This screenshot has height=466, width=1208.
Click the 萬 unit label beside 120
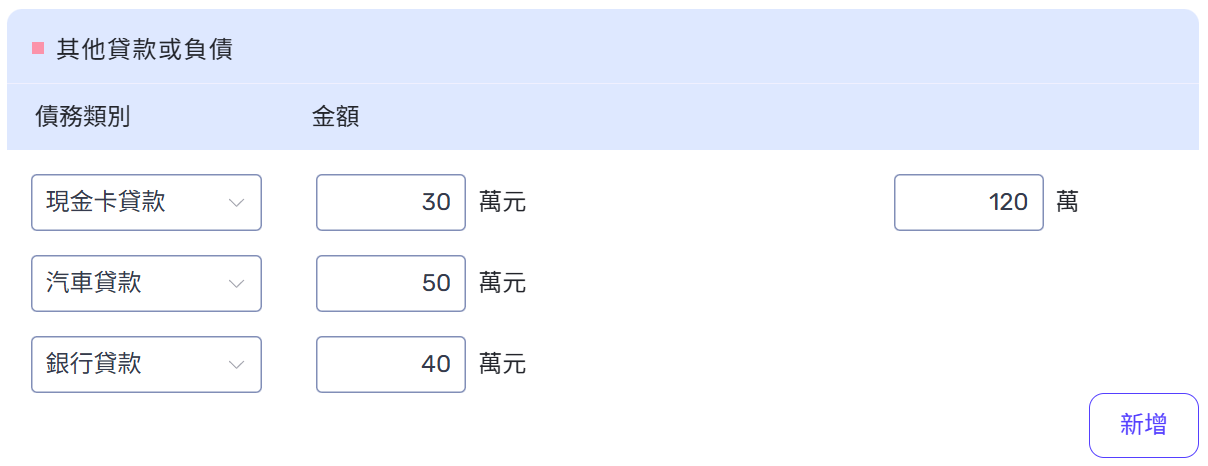[1067, 203]
